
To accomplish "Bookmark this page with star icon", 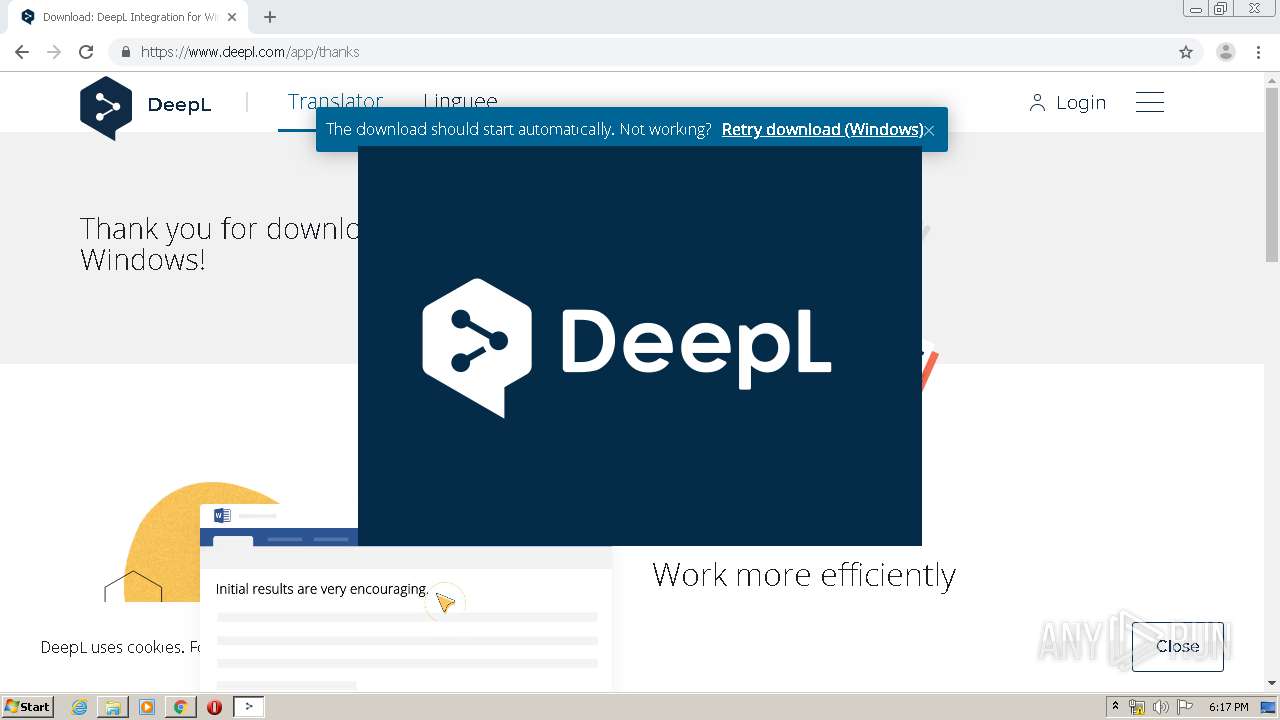I will click(1186, 52).
